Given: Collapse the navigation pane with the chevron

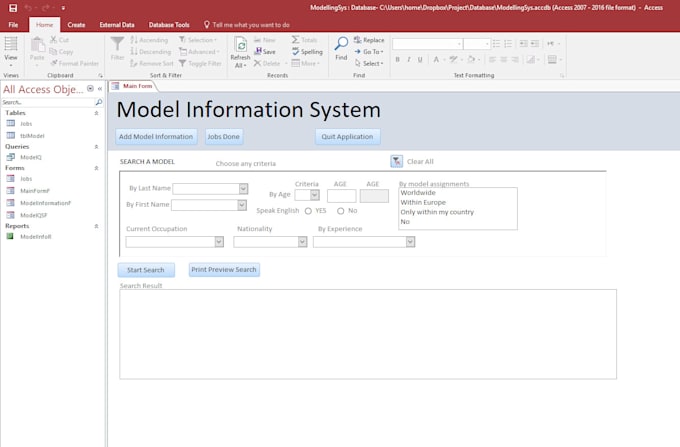Looking at the screenshot, I should [100, 89].
